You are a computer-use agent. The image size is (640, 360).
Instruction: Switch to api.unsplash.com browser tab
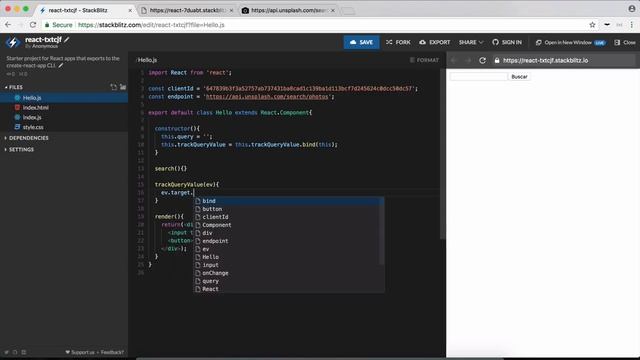tap(288, 10)
